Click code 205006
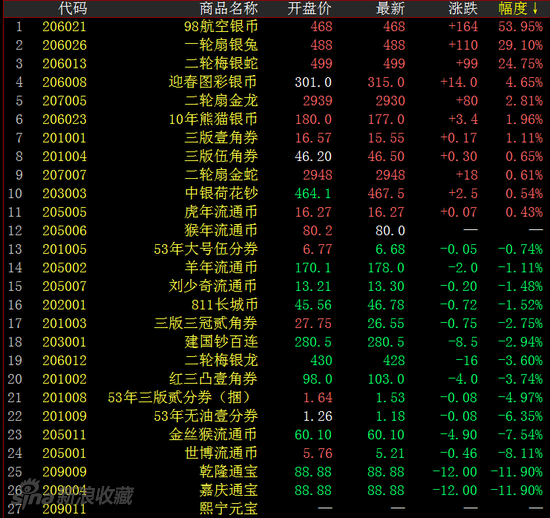This screenshot has width=550, height=518. point(65,231)
